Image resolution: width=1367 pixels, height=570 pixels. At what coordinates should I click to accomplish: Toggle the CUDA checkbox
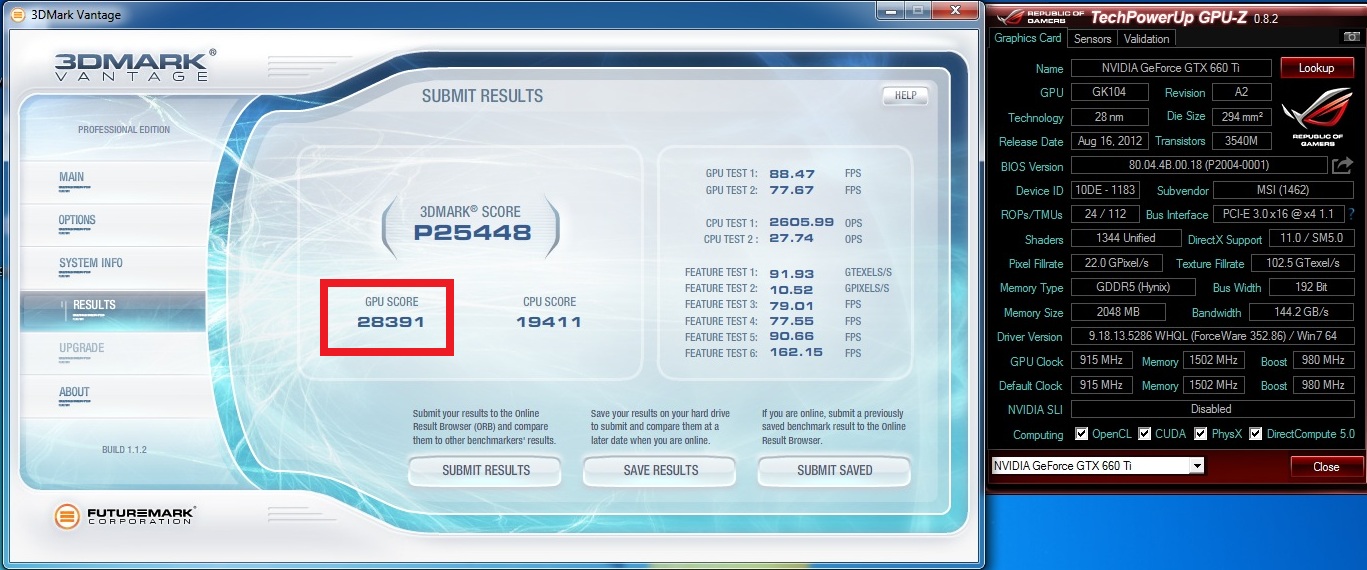click(x=1145, y=434)
